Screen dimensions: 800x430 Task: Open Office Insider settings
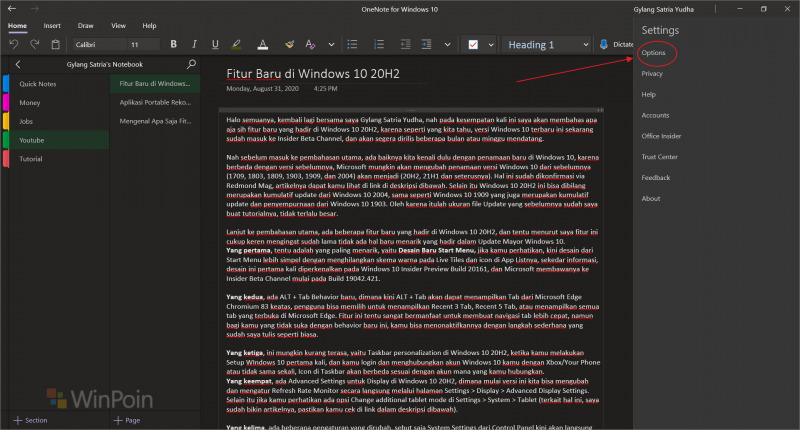pyautogui.click(x=661, y=136)
